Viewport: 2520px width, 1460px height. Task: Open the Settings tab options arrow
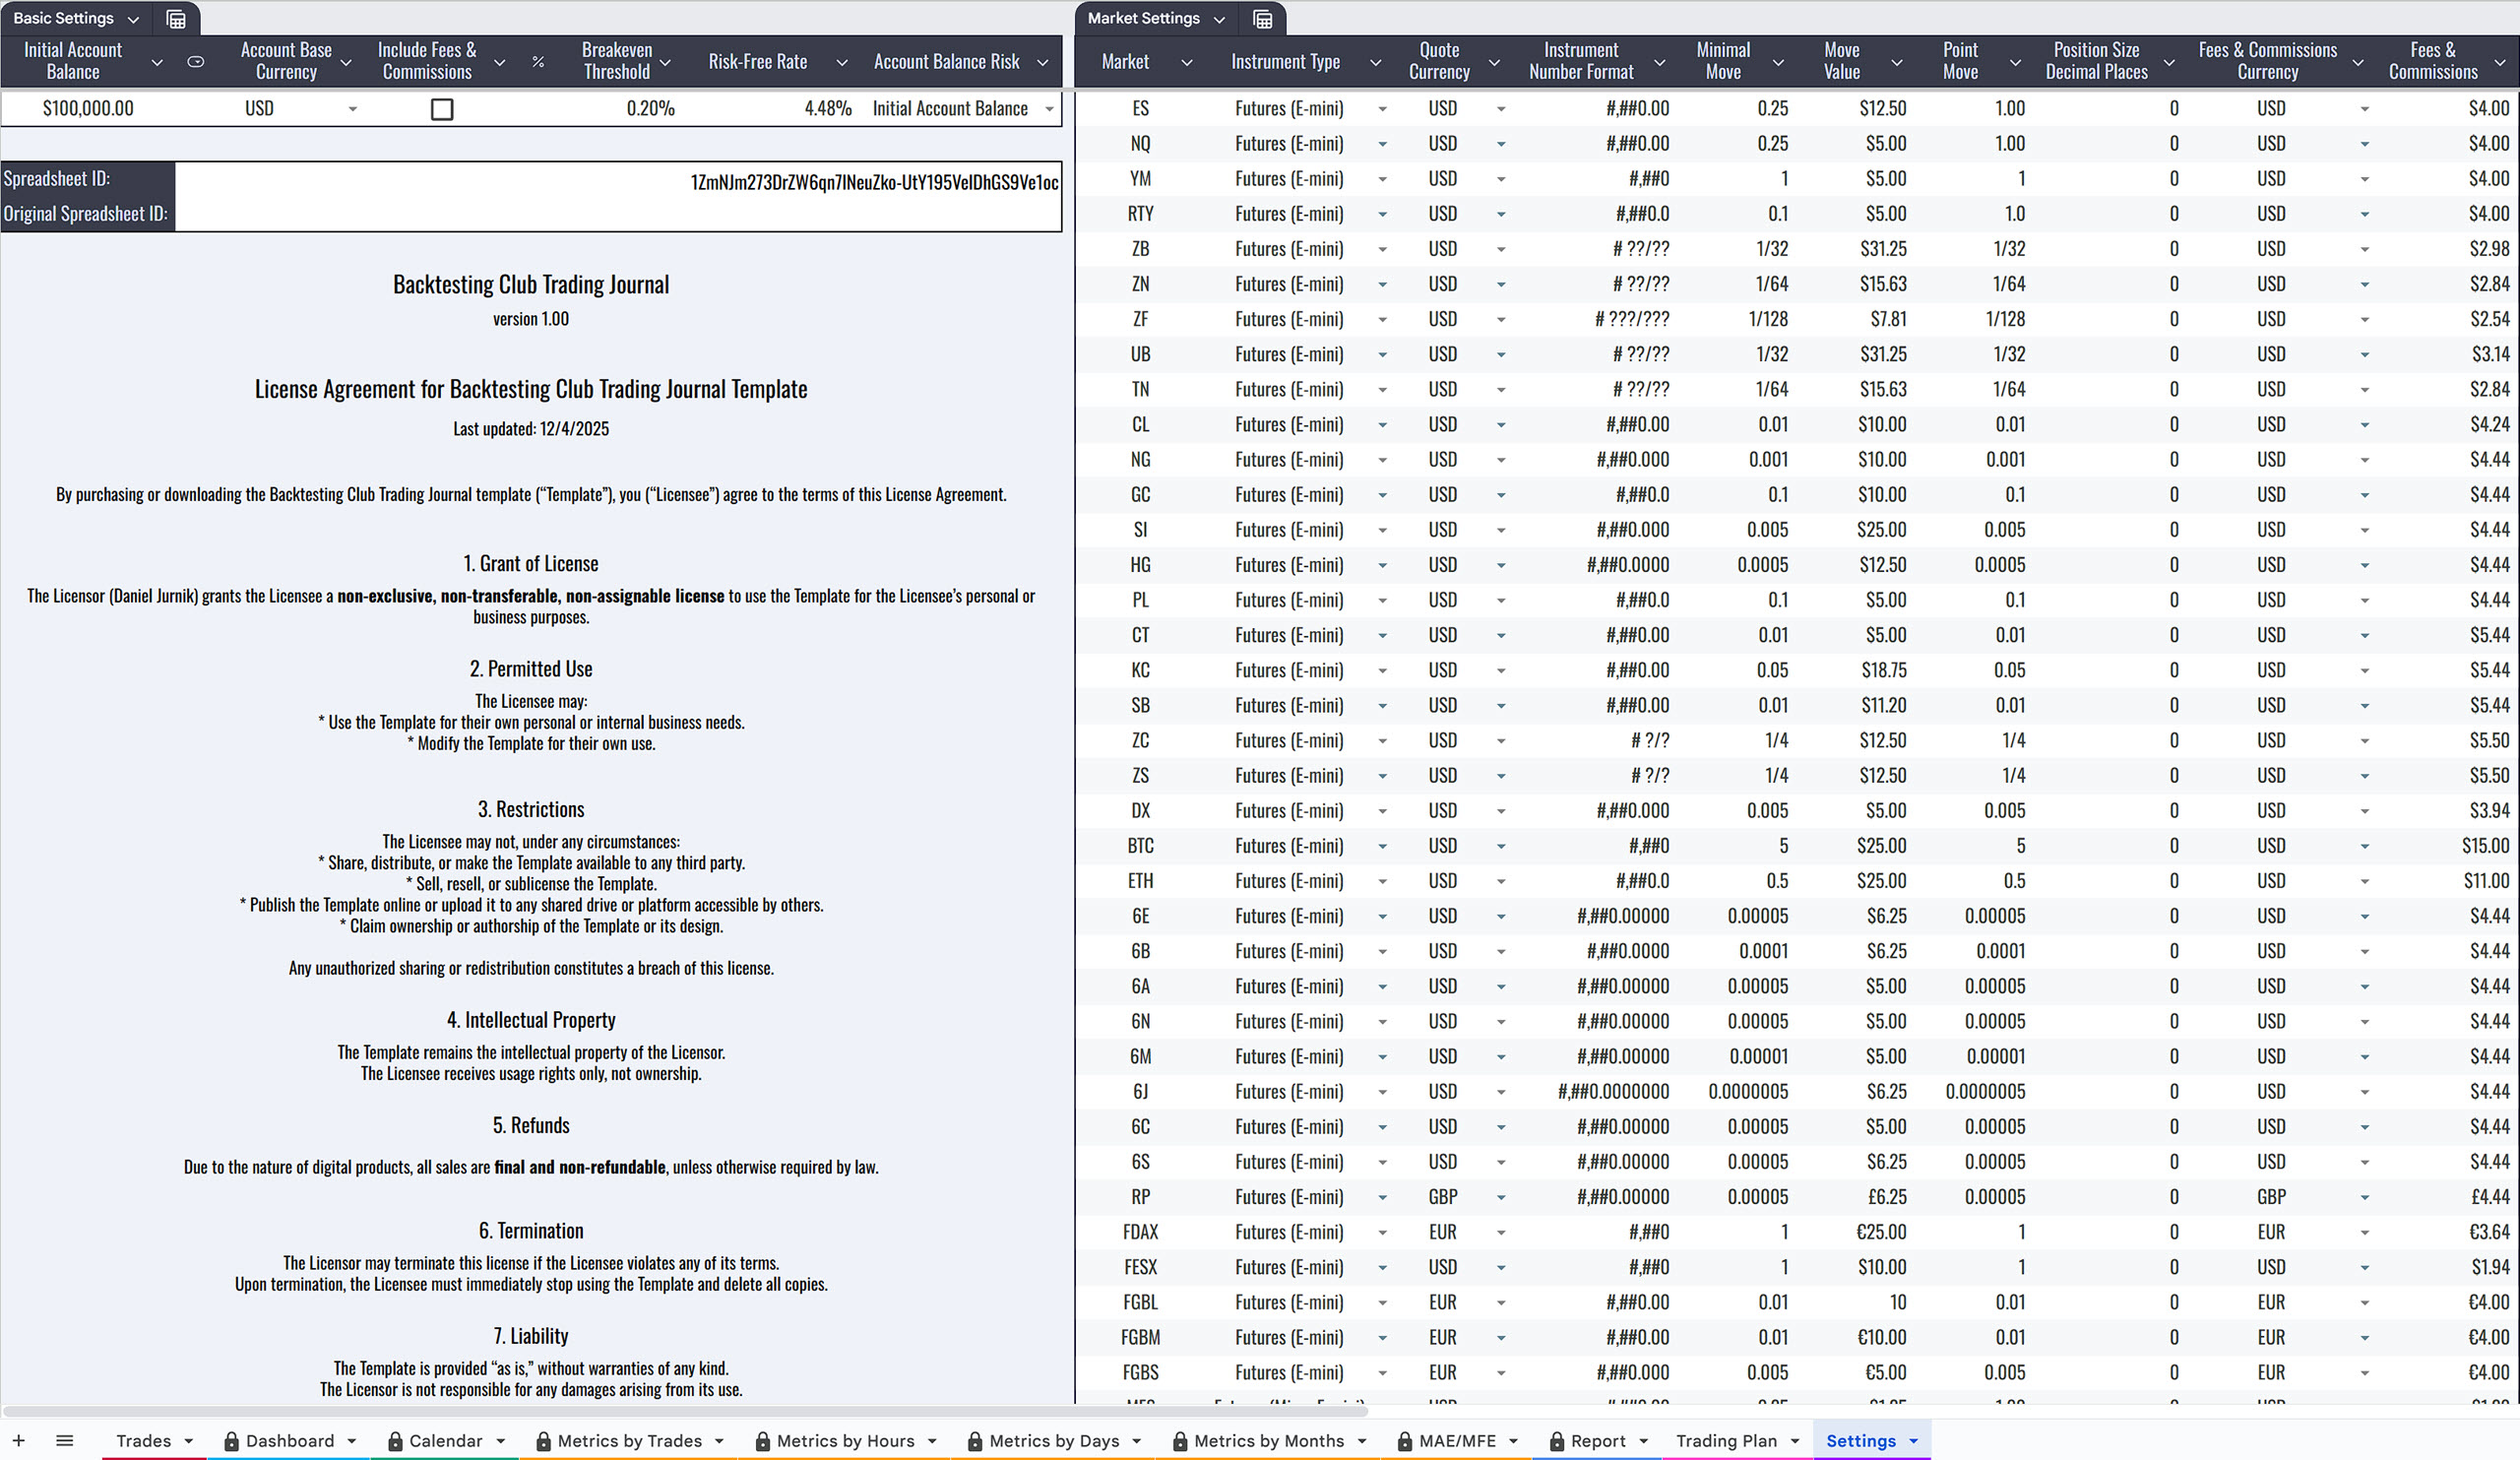coord(1913,1441)
